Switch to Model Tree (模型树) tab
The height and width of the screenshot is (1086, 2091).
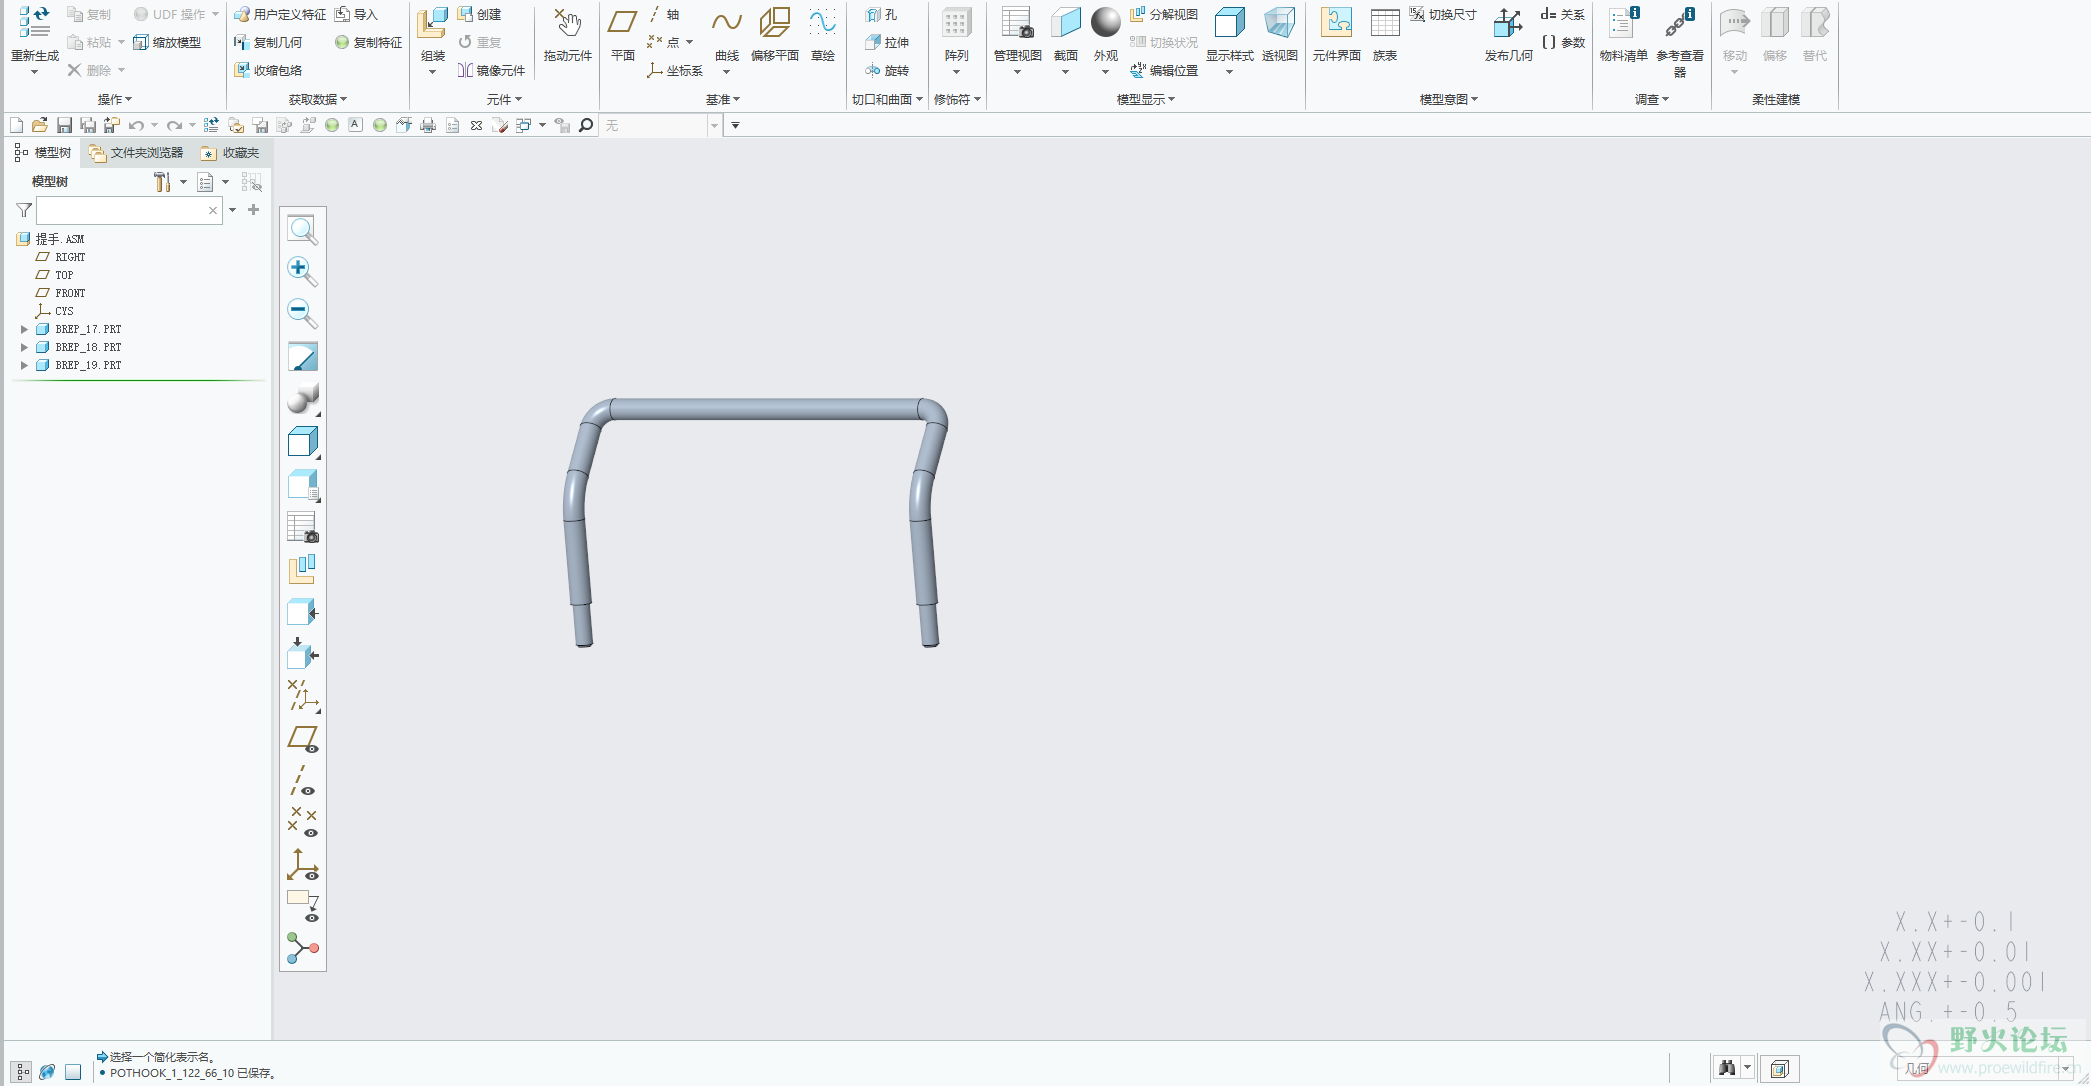tap(43, 152)
